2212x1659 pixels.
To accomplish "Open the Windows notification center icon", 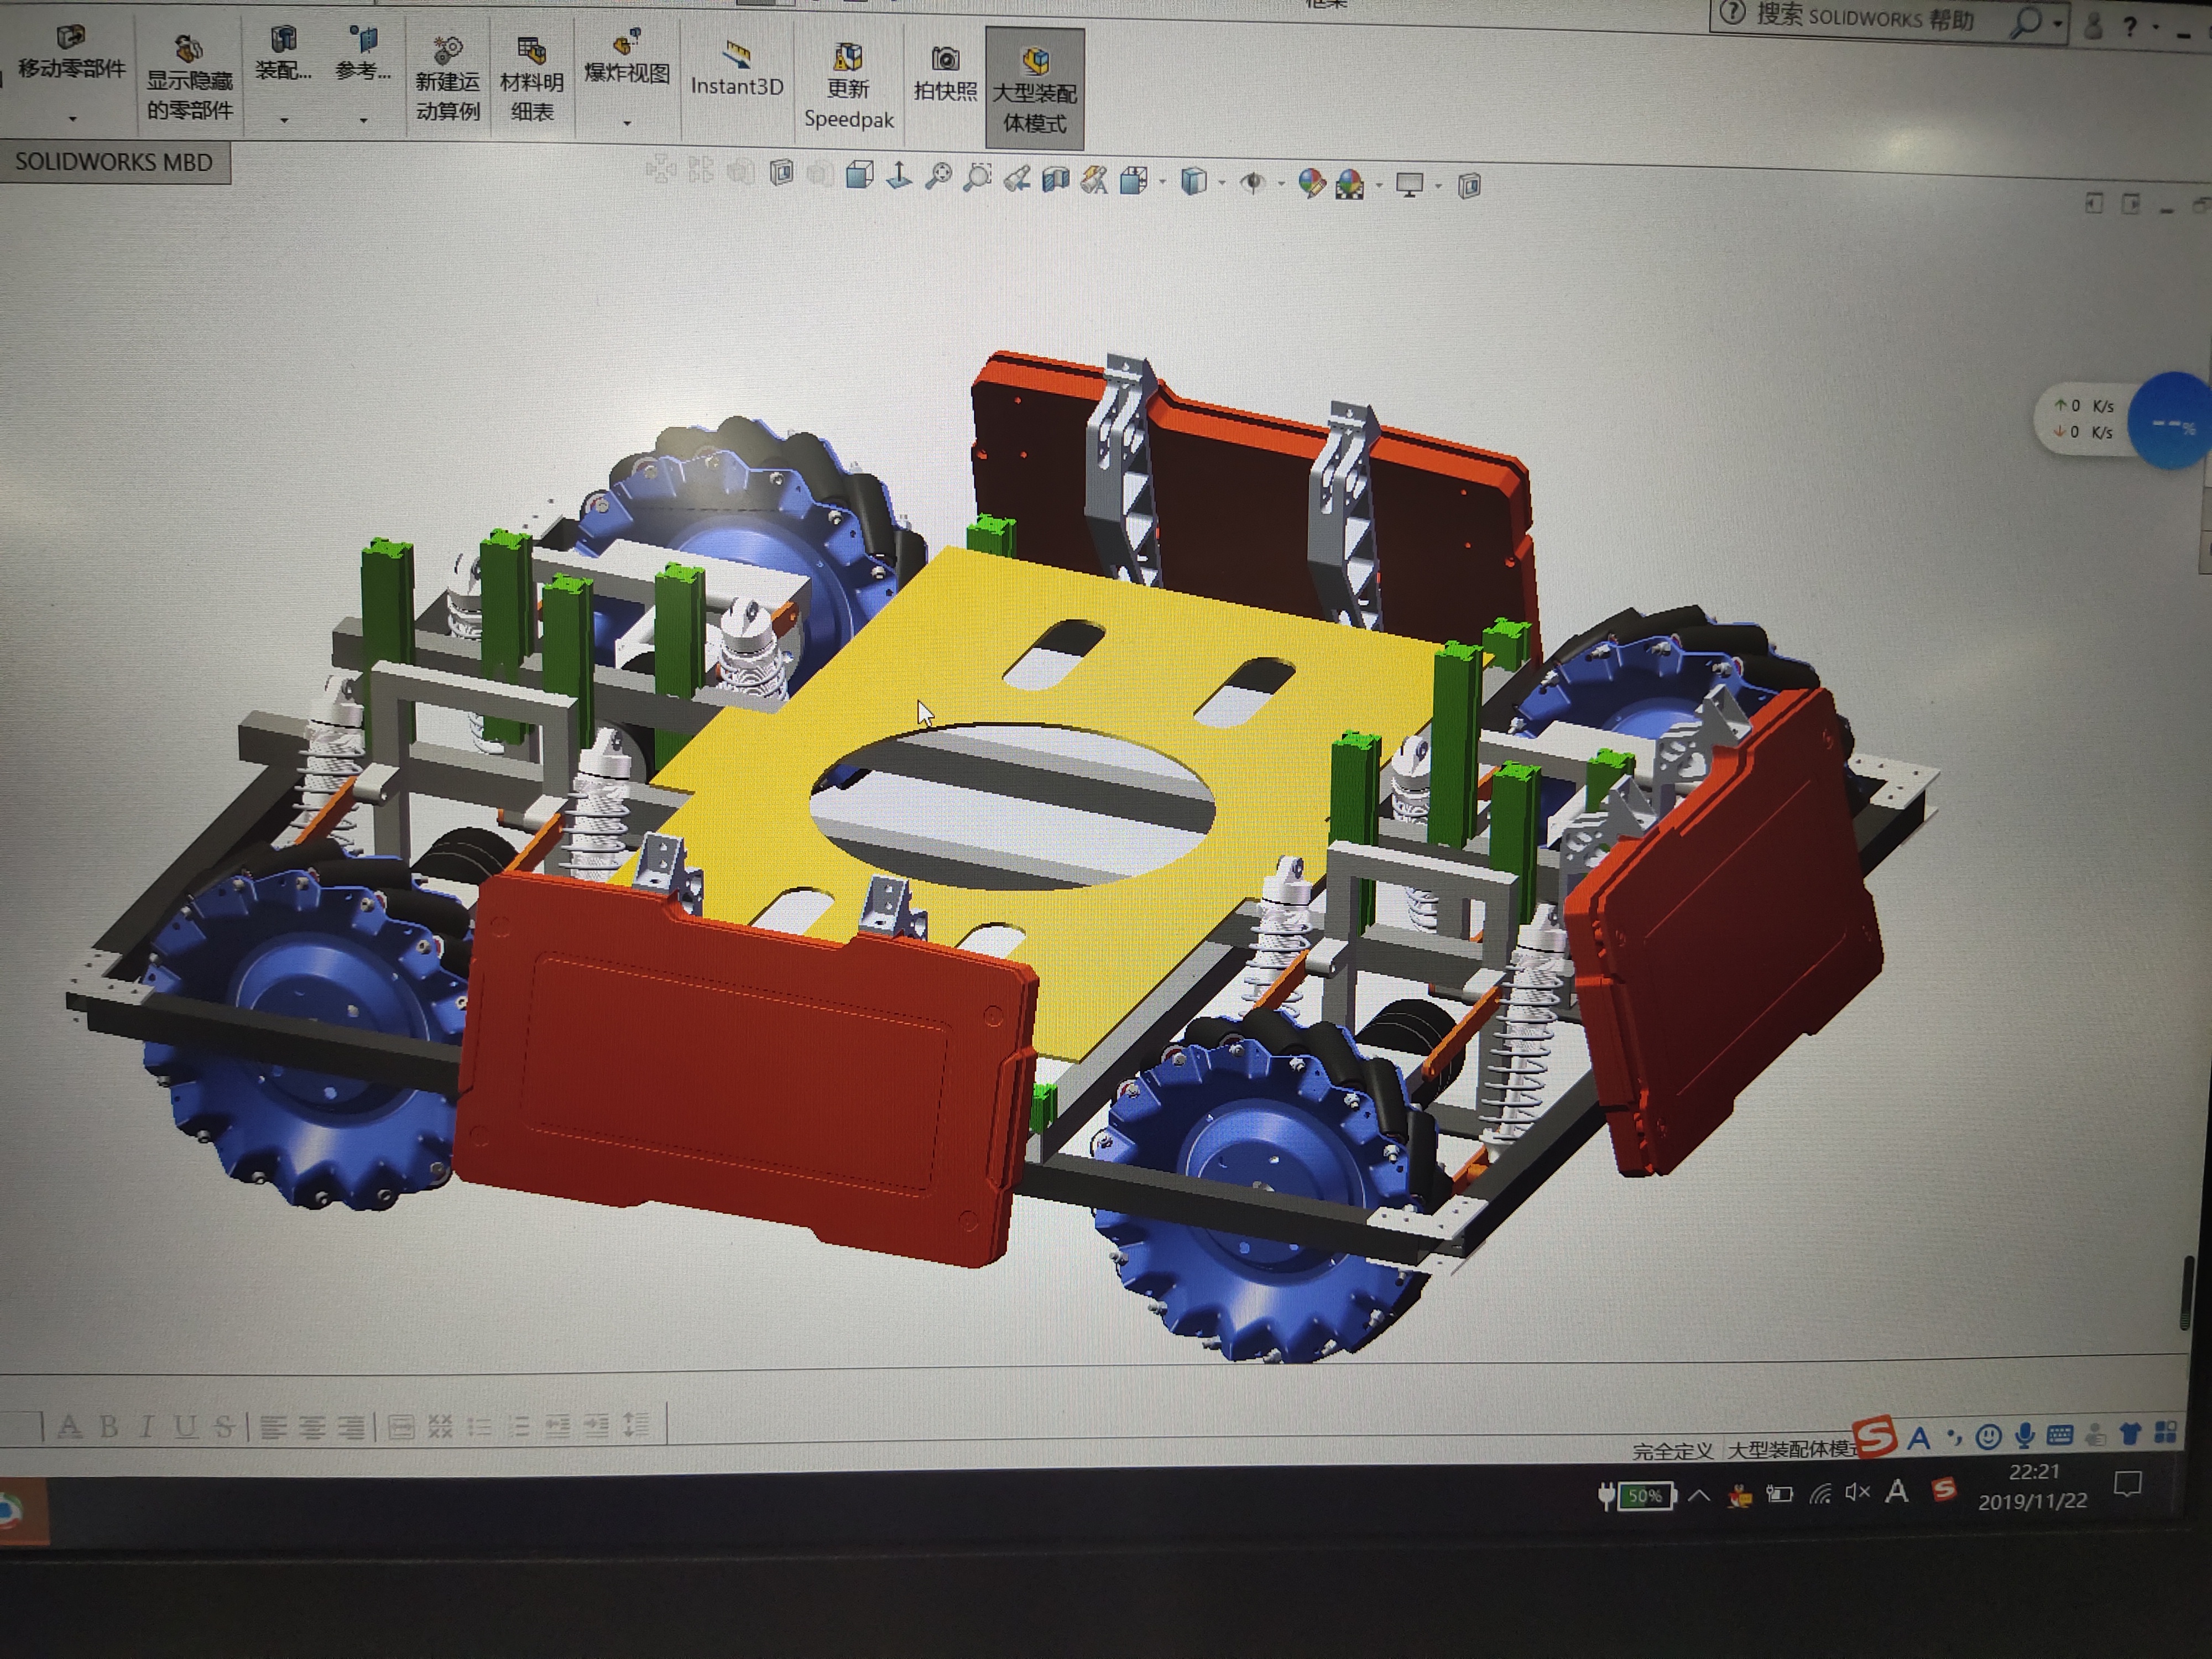I will pyautogui.click(x=2128, y=1485).
